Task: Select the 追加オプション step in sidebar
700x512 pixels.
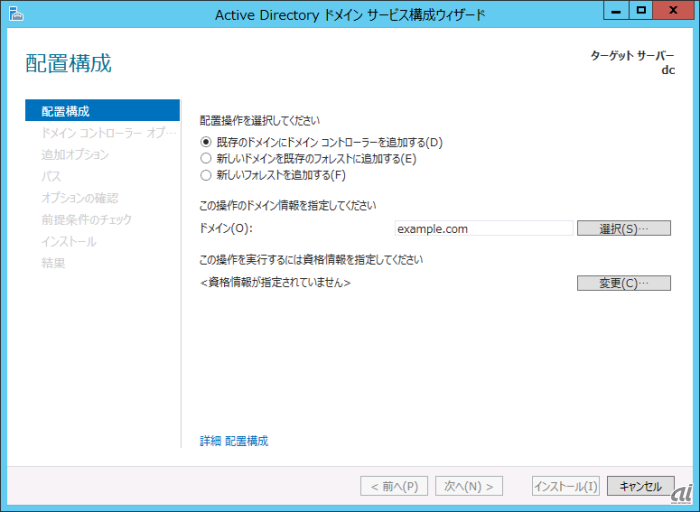Action: pyautogui.click(x=75, y=154)
